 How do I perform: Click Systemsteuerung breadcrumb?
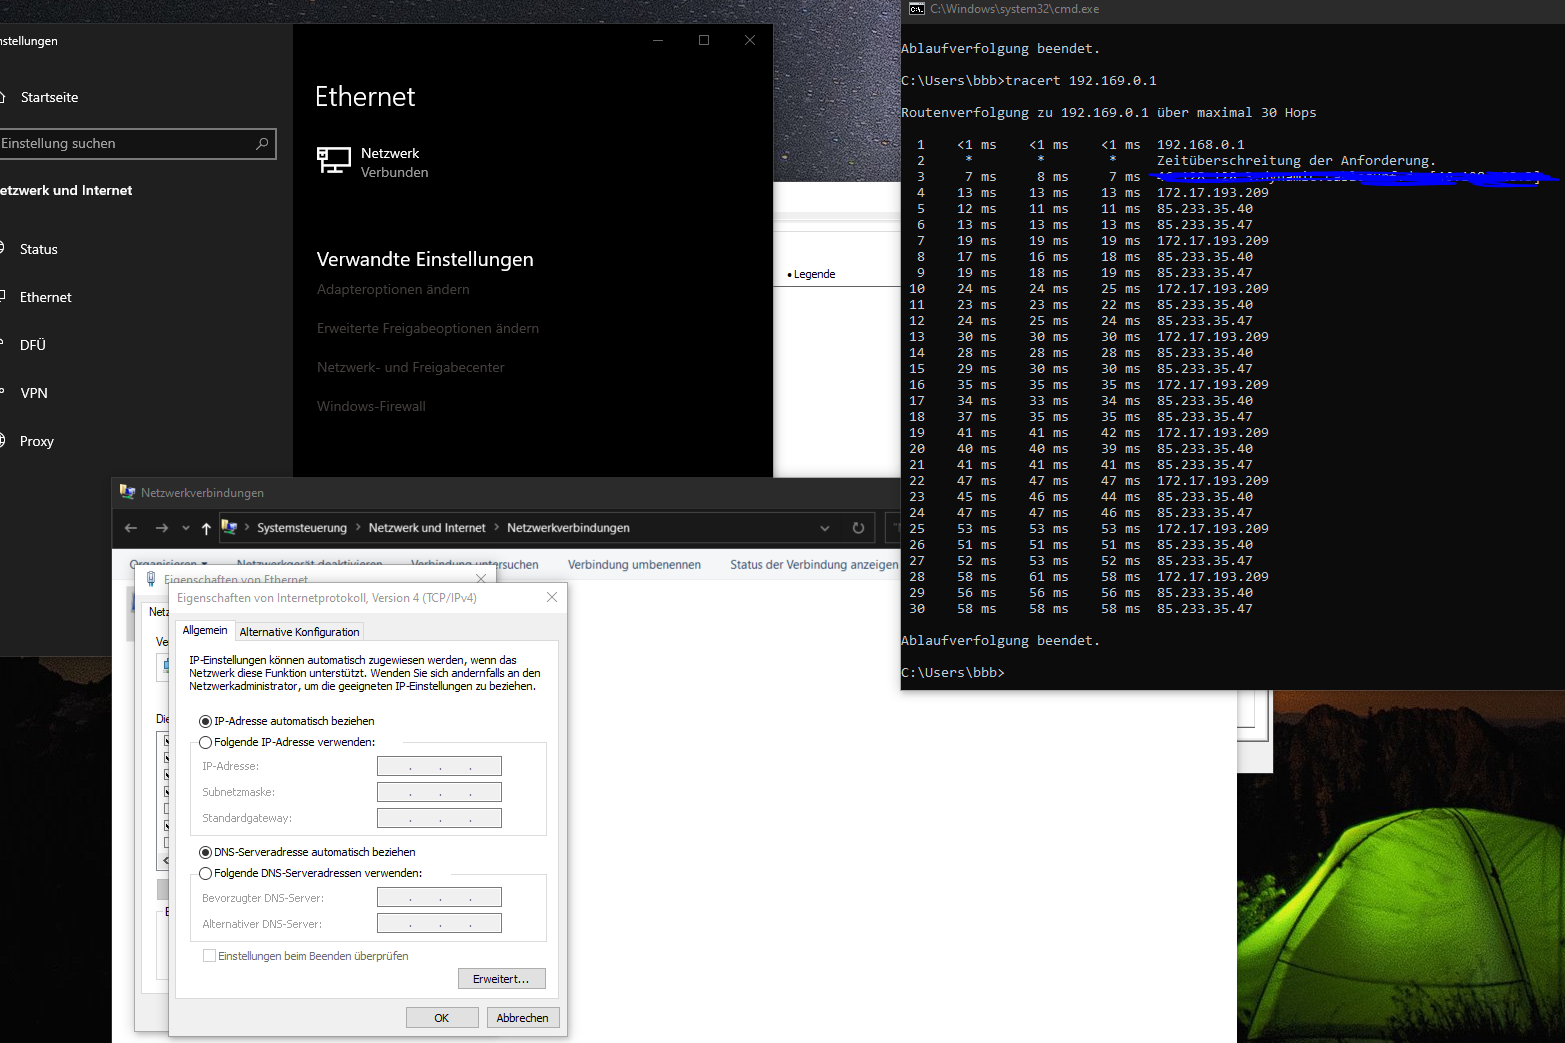pos(302,528)
